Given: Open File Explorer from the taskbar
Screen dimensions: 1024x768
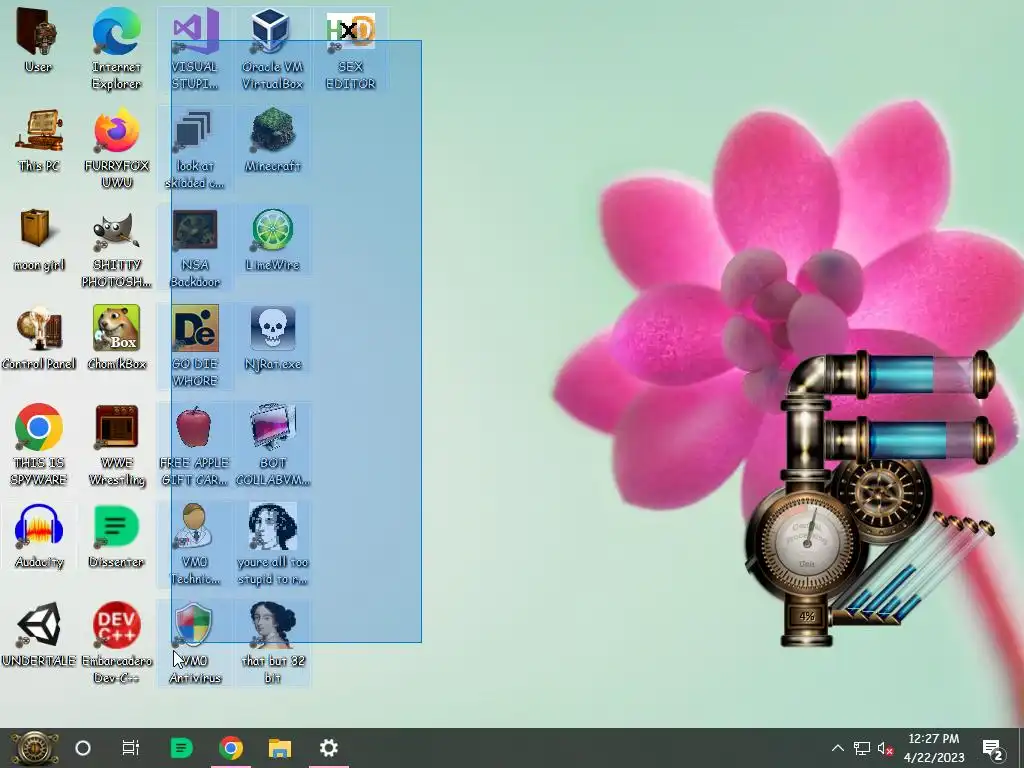Looking at the screenshot, I should click(x=280, y=748).
